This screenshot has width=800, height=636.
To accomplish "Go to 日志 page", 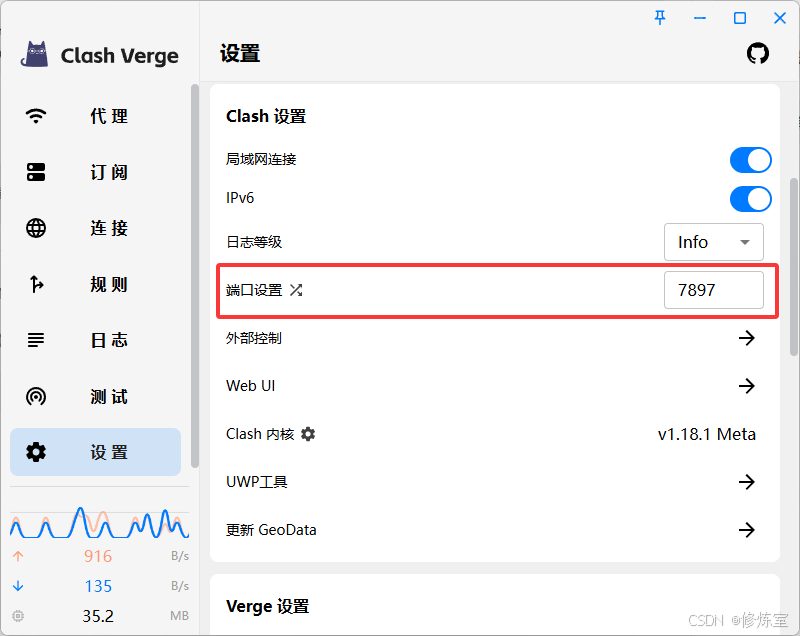I will pos(95,340).
